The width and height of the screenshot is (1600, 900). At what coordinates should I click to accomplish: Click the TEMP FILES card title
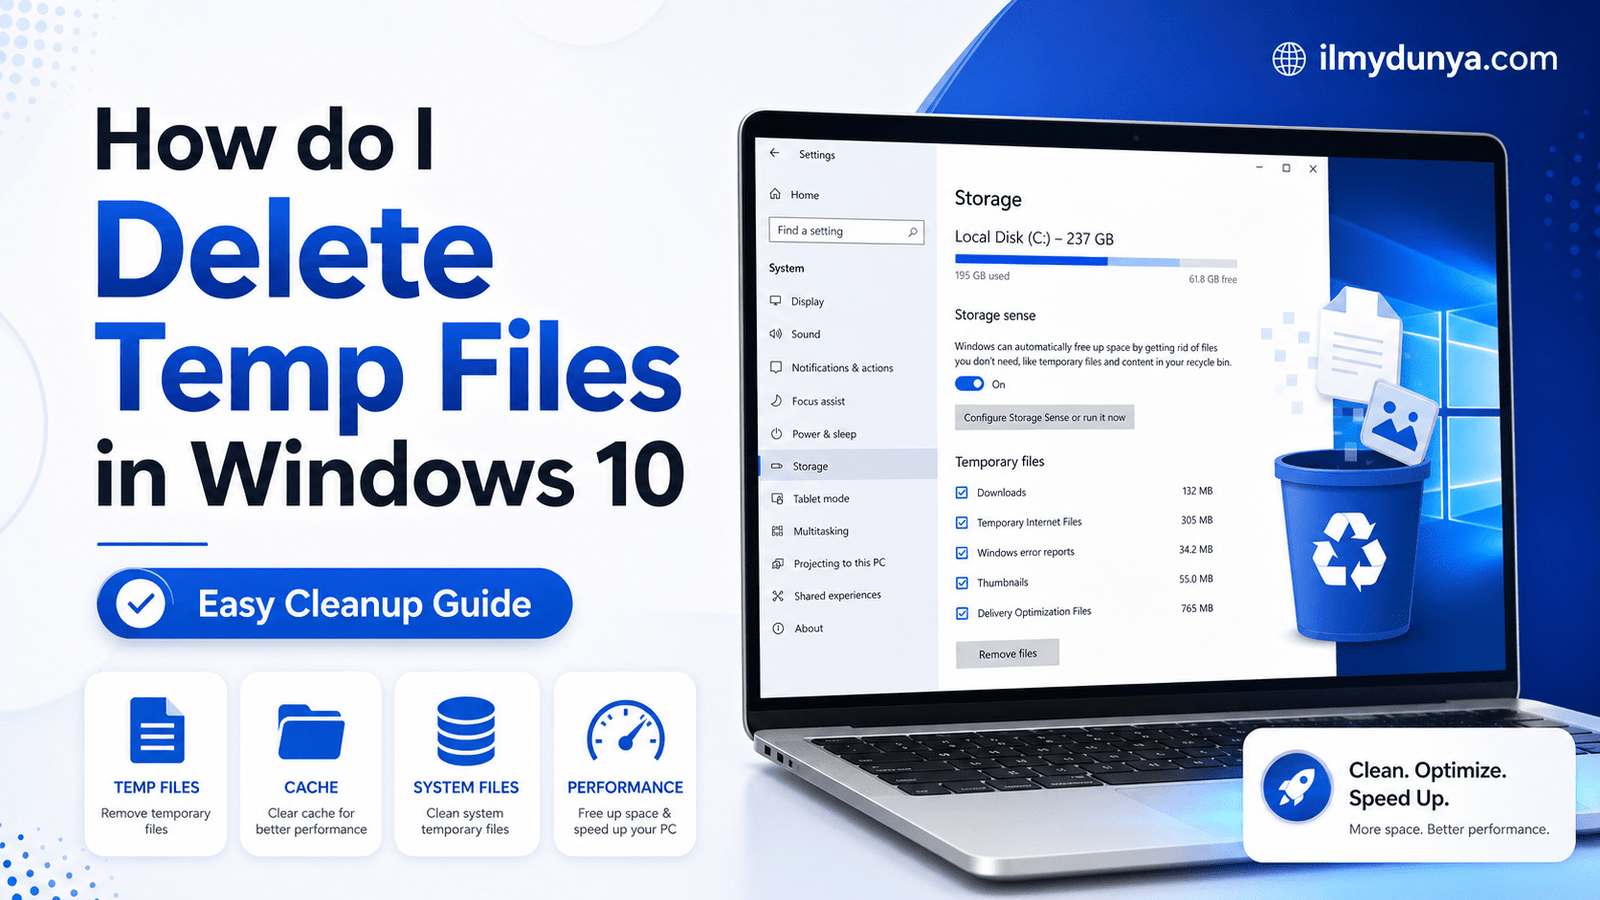157,787
